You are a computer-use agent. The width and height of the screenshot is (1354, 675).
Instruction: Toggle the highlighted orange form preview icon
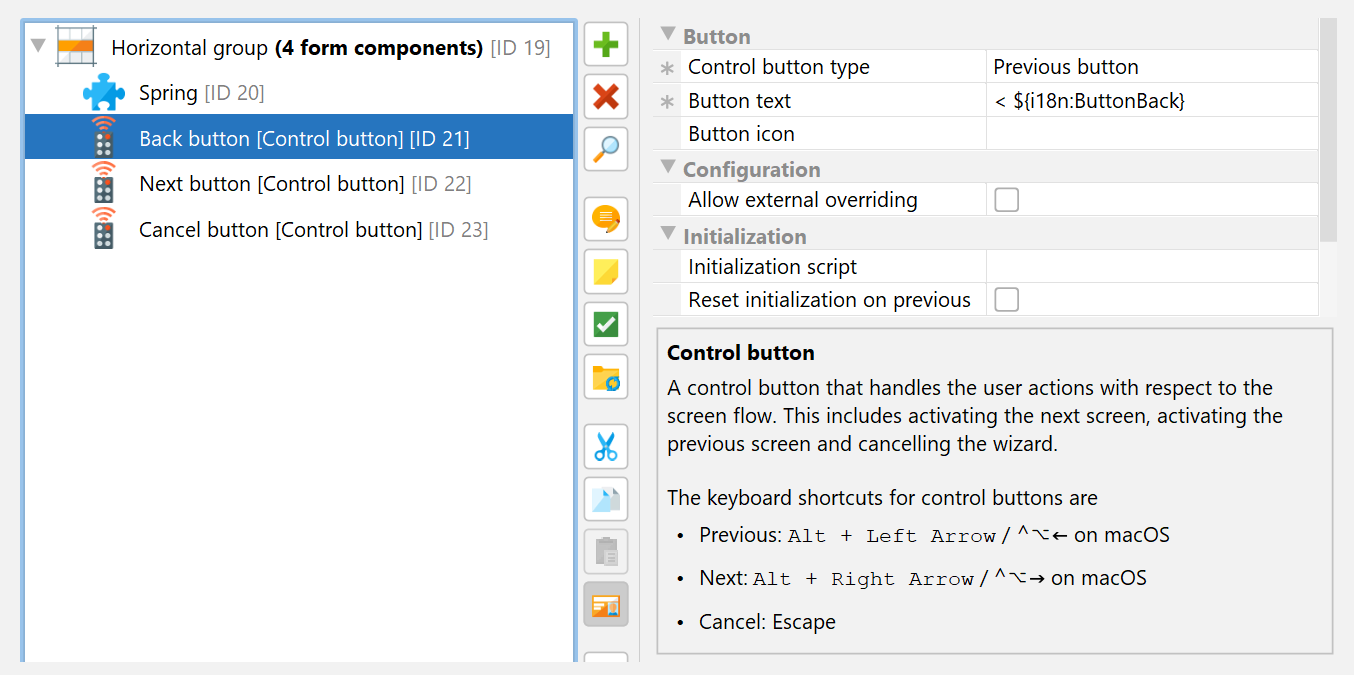[x=606, y=604]
